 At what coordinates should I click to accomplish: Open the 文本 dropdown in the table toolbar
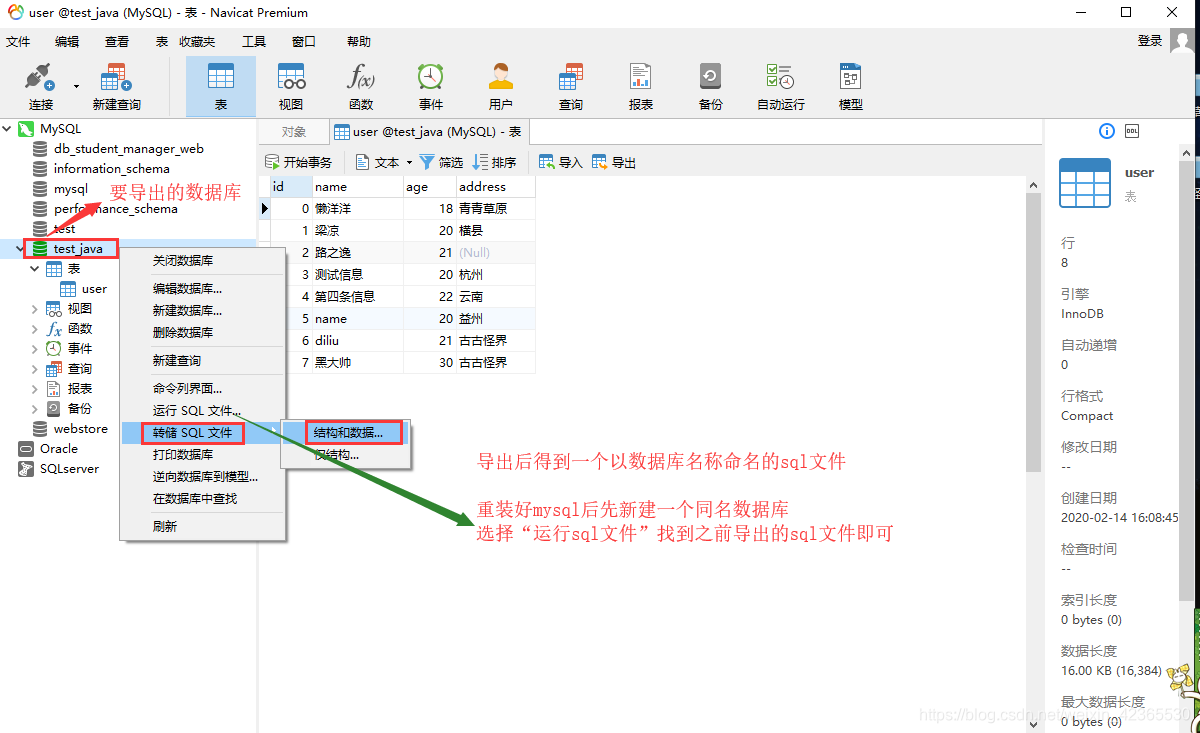[385, 162]
